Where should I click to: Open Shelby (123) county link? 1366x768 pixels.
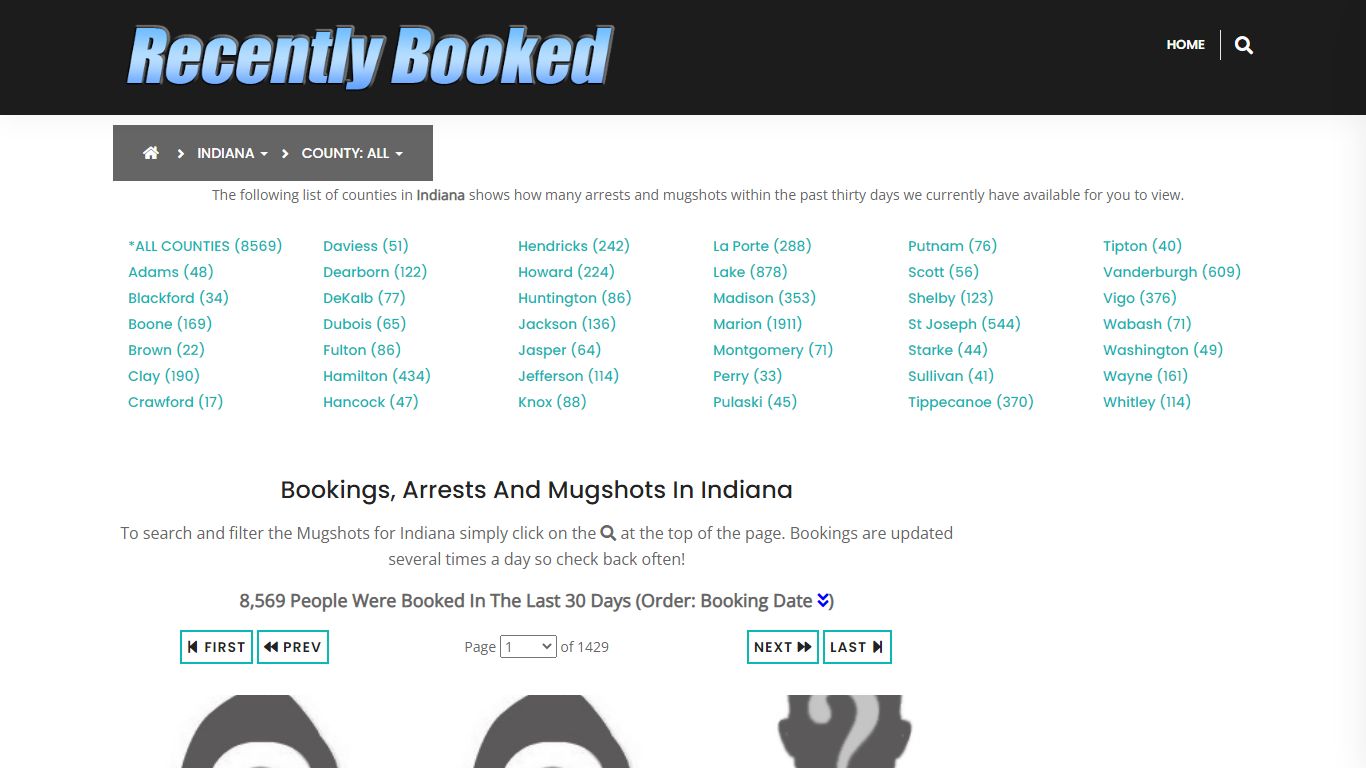pos(951,298)
